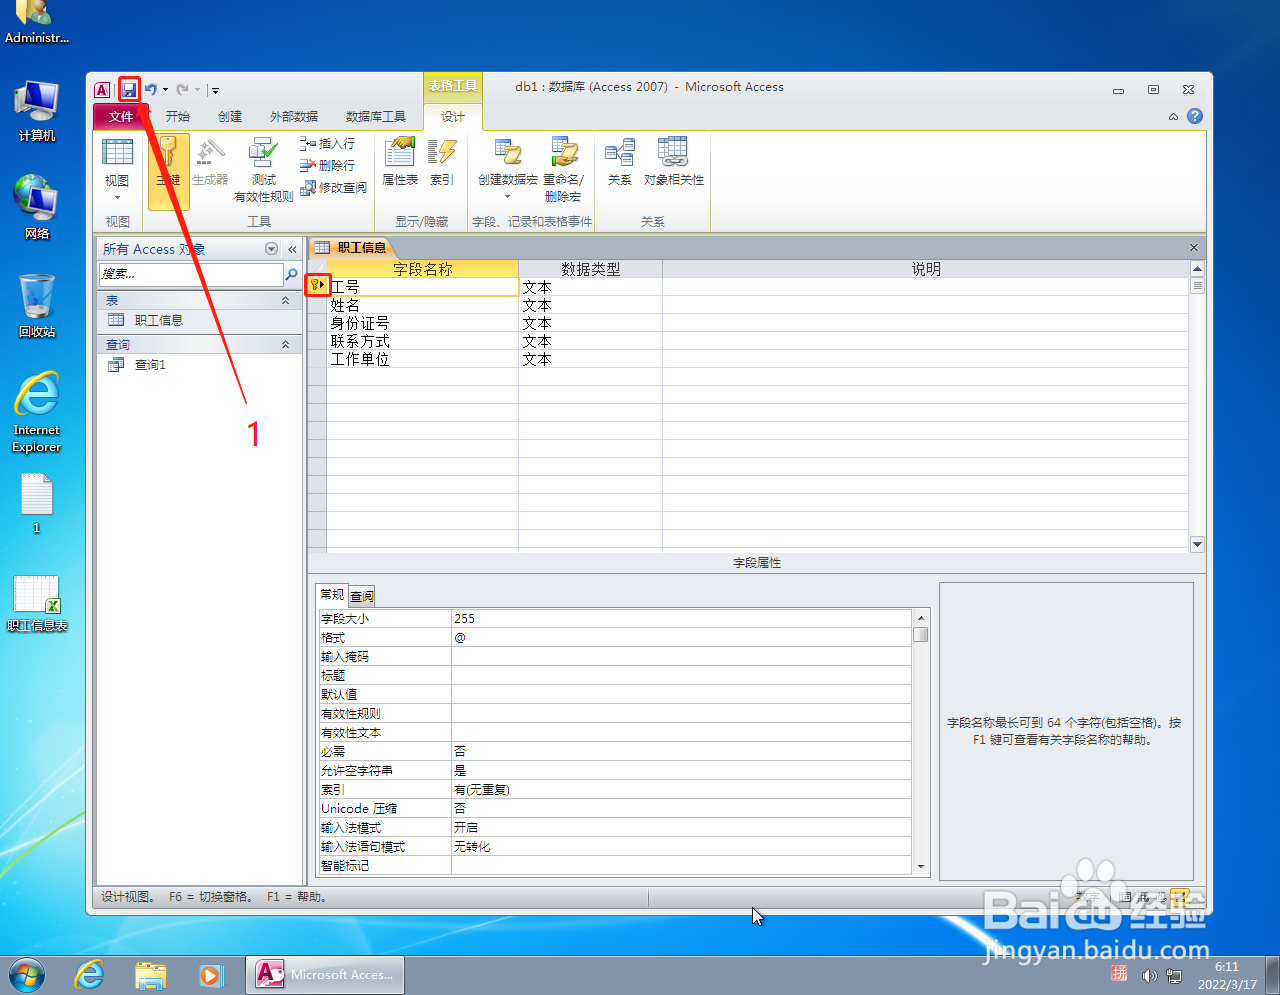Open the Undo history dropdown arrow
The height and width of the screenshot is (995, 1280).
pyautogui.click(x=165, y=90)
